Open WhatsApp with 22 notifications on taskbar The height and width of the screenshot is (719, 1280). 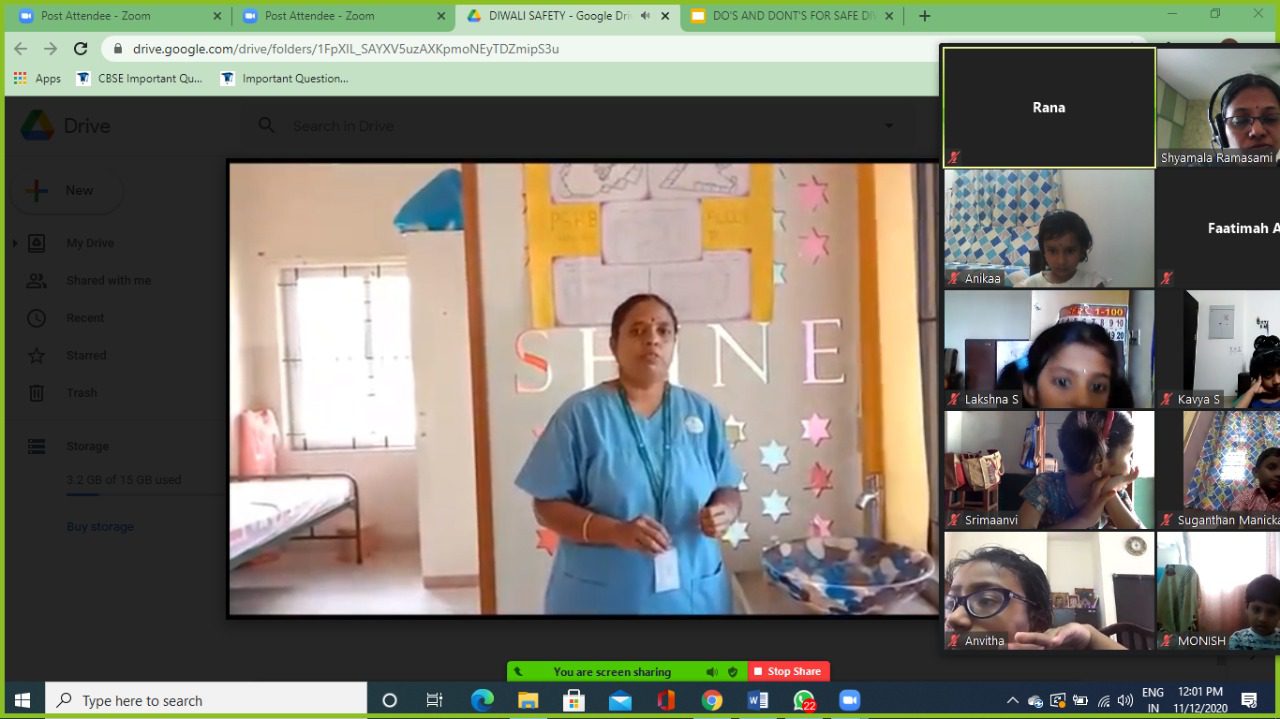pos(804,700)
